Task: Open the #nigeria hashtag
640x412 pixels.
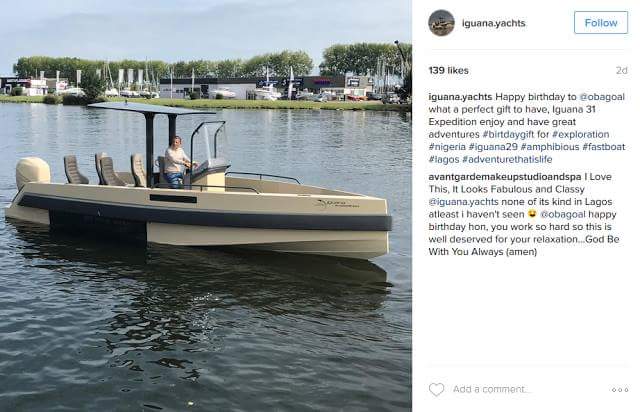Action: point(447,147)
